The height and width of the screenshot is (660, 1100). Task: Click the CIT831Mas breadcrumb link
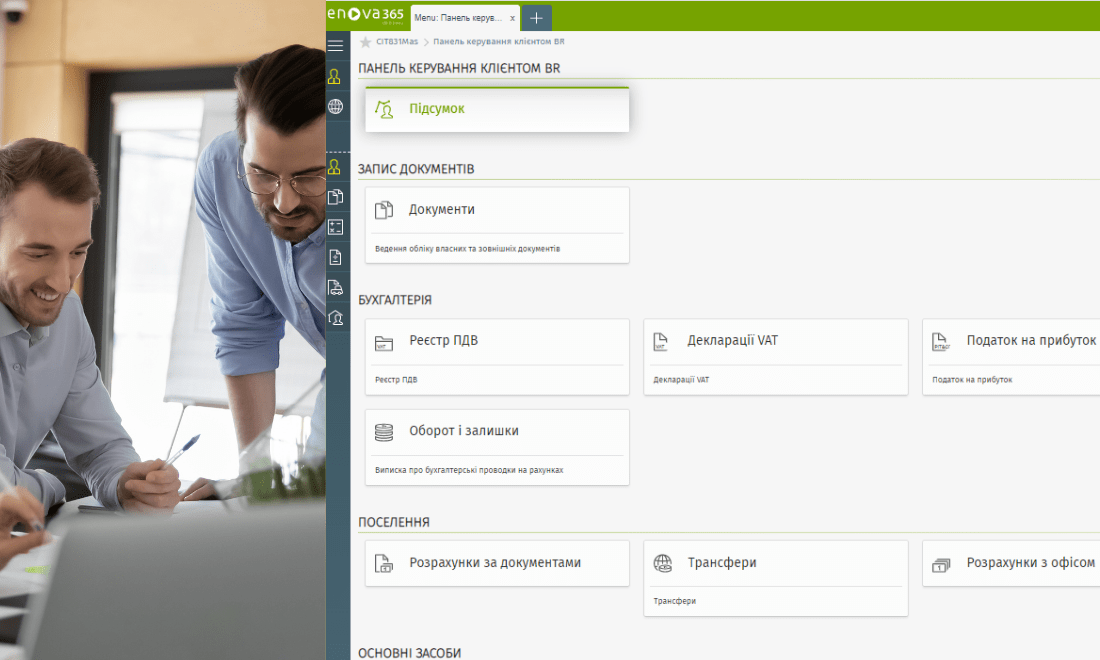[395, 42]
